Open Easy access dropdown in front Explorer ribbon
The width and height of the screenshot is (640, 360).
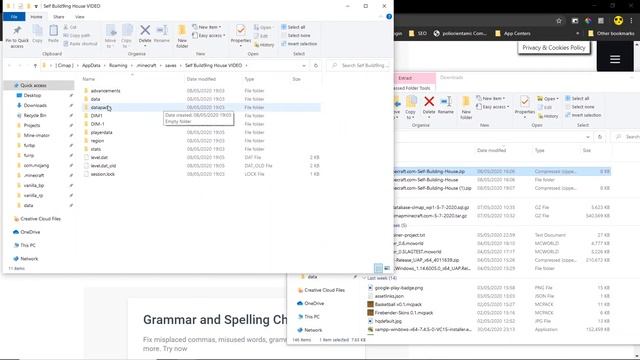209,36
